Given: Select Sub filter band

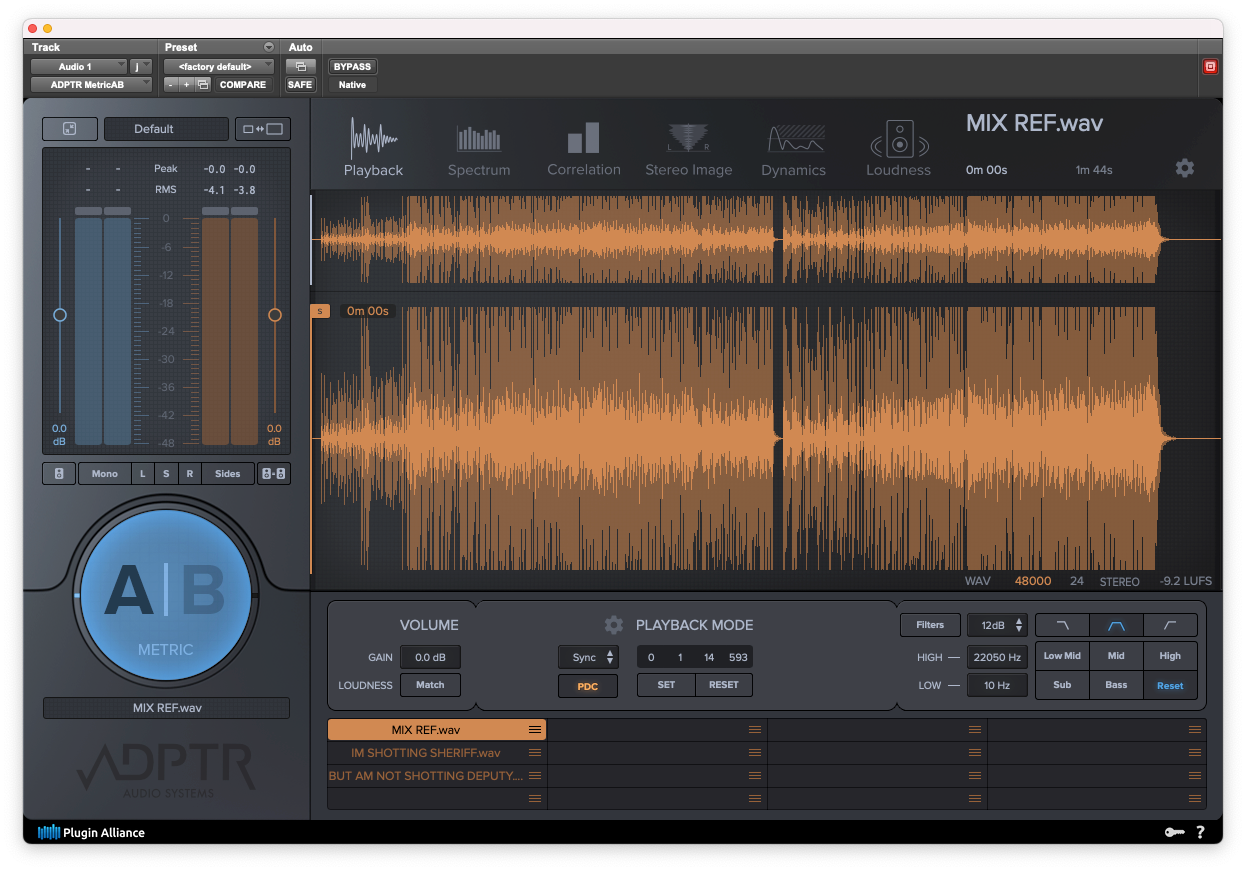Looking at the screenshot, I should pos(1062,685).
